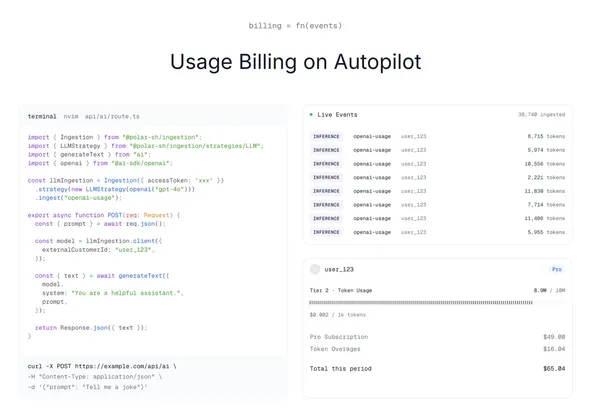Click the return Response.json line
This screenshot has width=600, height=420.
click(x=91, y=328)
